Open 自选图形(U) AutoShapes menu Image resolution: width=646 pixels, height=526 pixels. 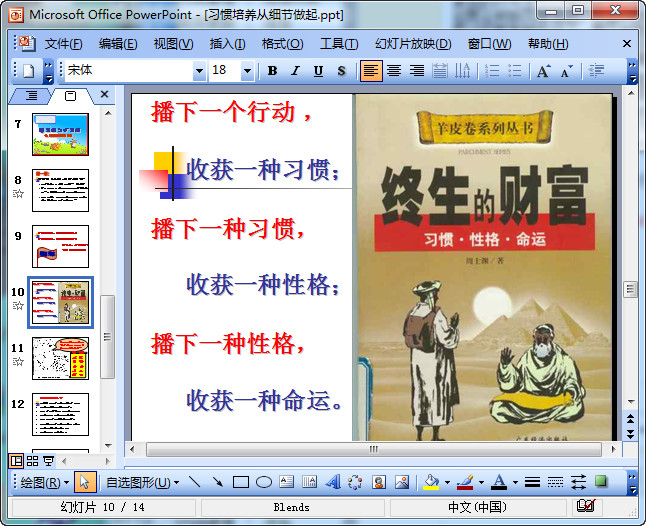pos(143,482)
